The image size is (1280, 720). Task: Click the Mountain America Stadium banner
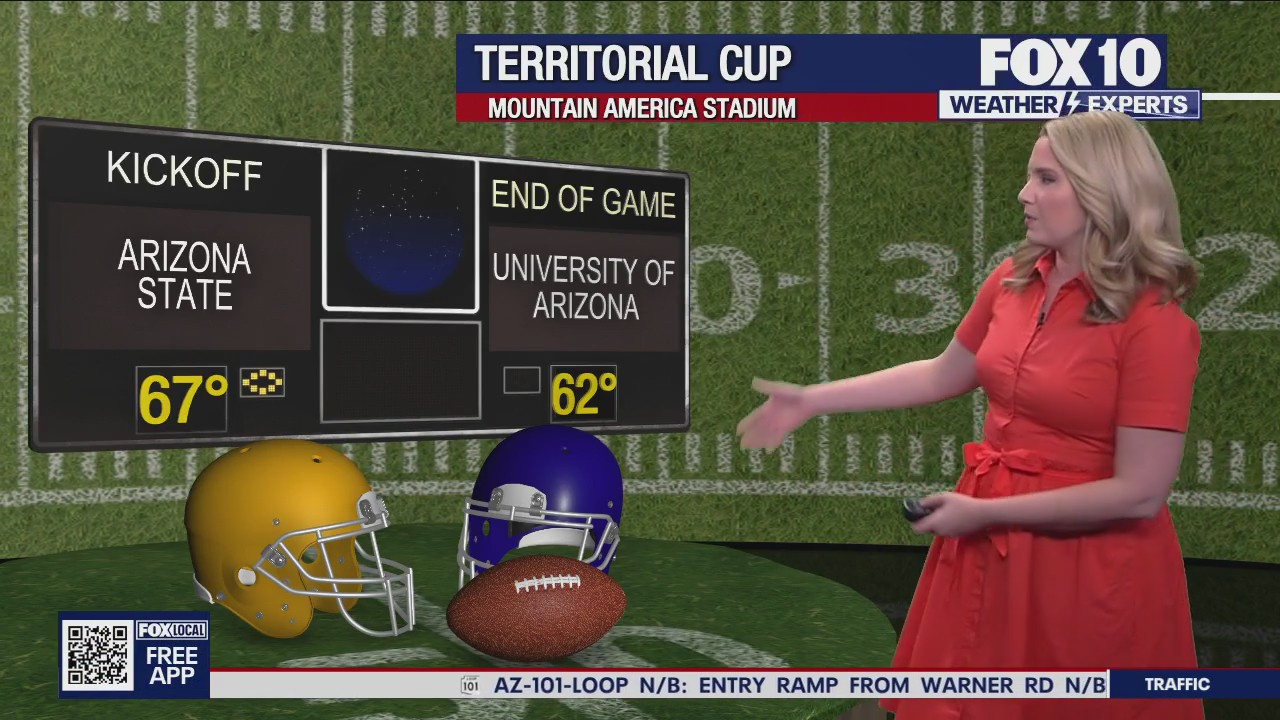tap(642, 108)
